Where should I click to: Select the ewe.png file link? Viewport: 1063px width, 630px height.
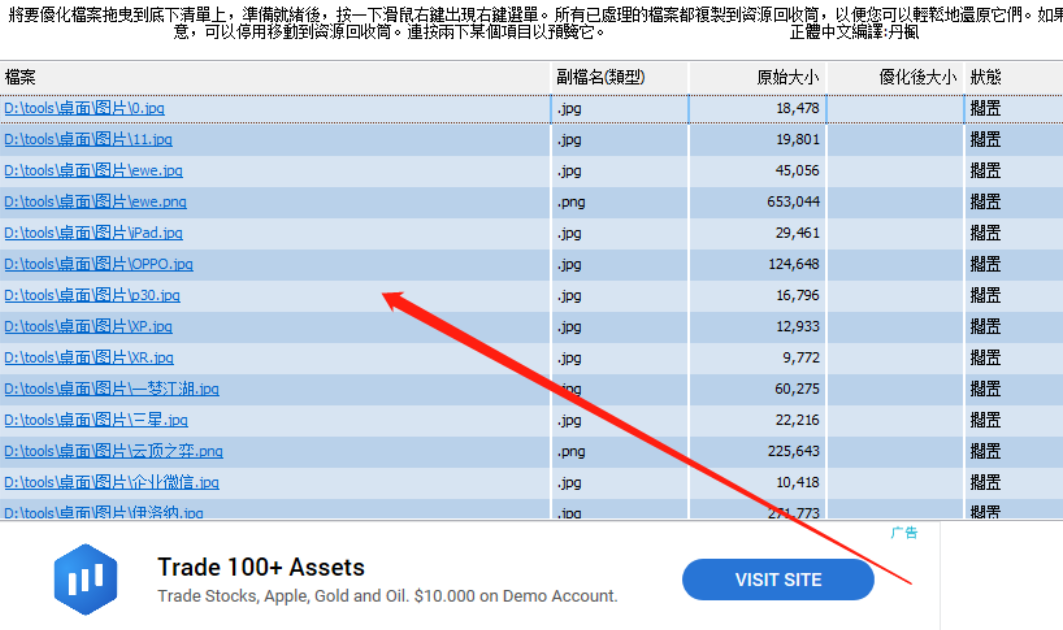[95, 202]
